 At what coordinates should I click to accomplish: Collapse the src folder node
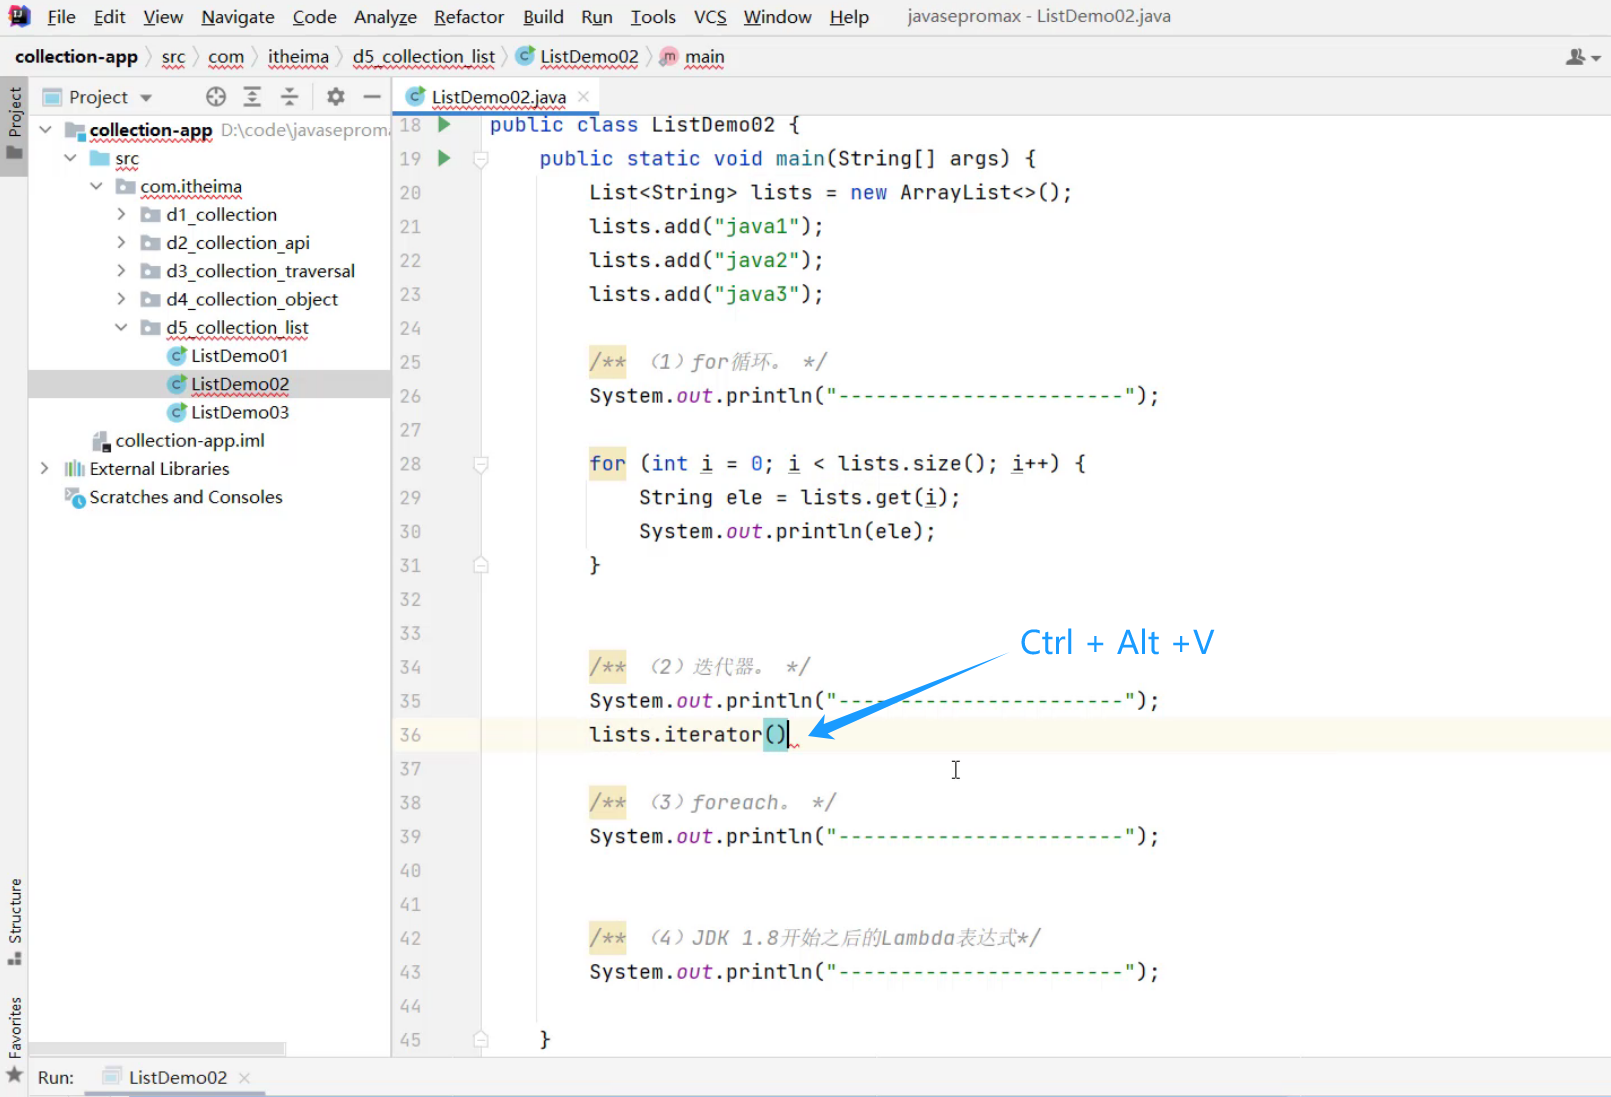point(70,158)
